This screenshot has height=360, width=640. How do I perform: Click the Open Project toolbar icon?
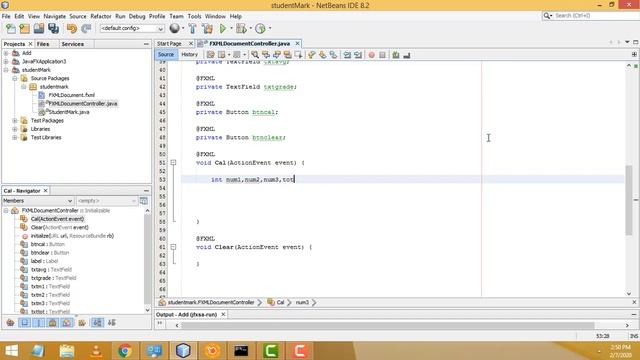click(39, 28)
